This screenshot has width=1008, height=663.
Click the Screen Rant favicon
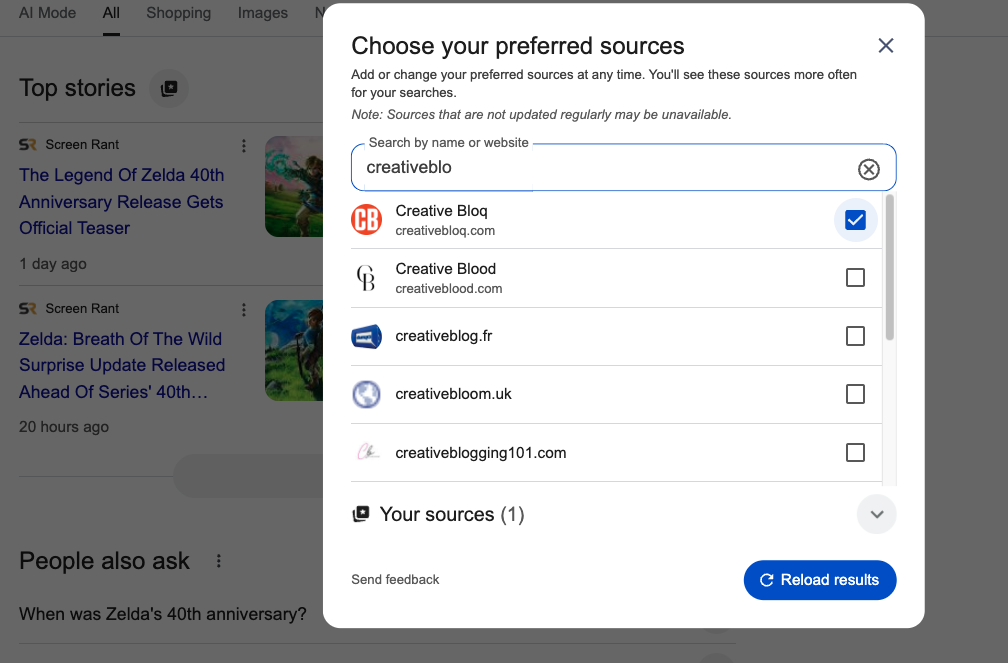[28, 144]
